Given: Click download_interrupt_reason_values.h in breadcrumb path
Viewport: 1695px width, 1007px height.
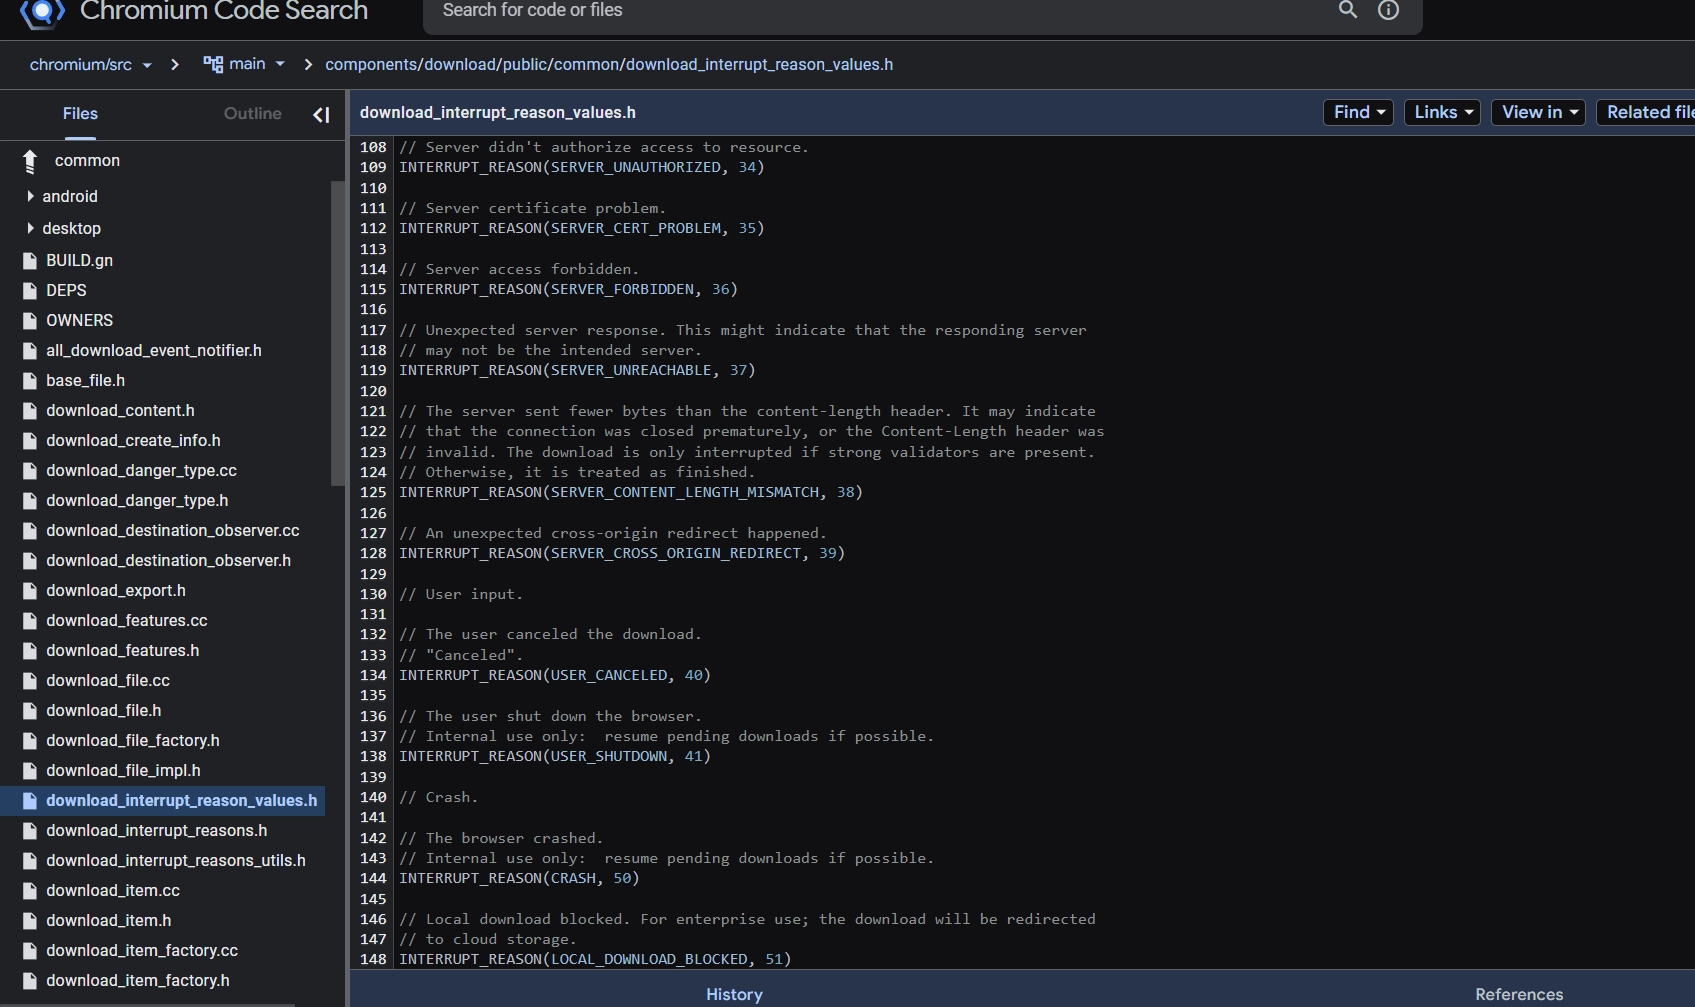Looking at the screenshot, I should pyautogui.click(x=760, y=64).
